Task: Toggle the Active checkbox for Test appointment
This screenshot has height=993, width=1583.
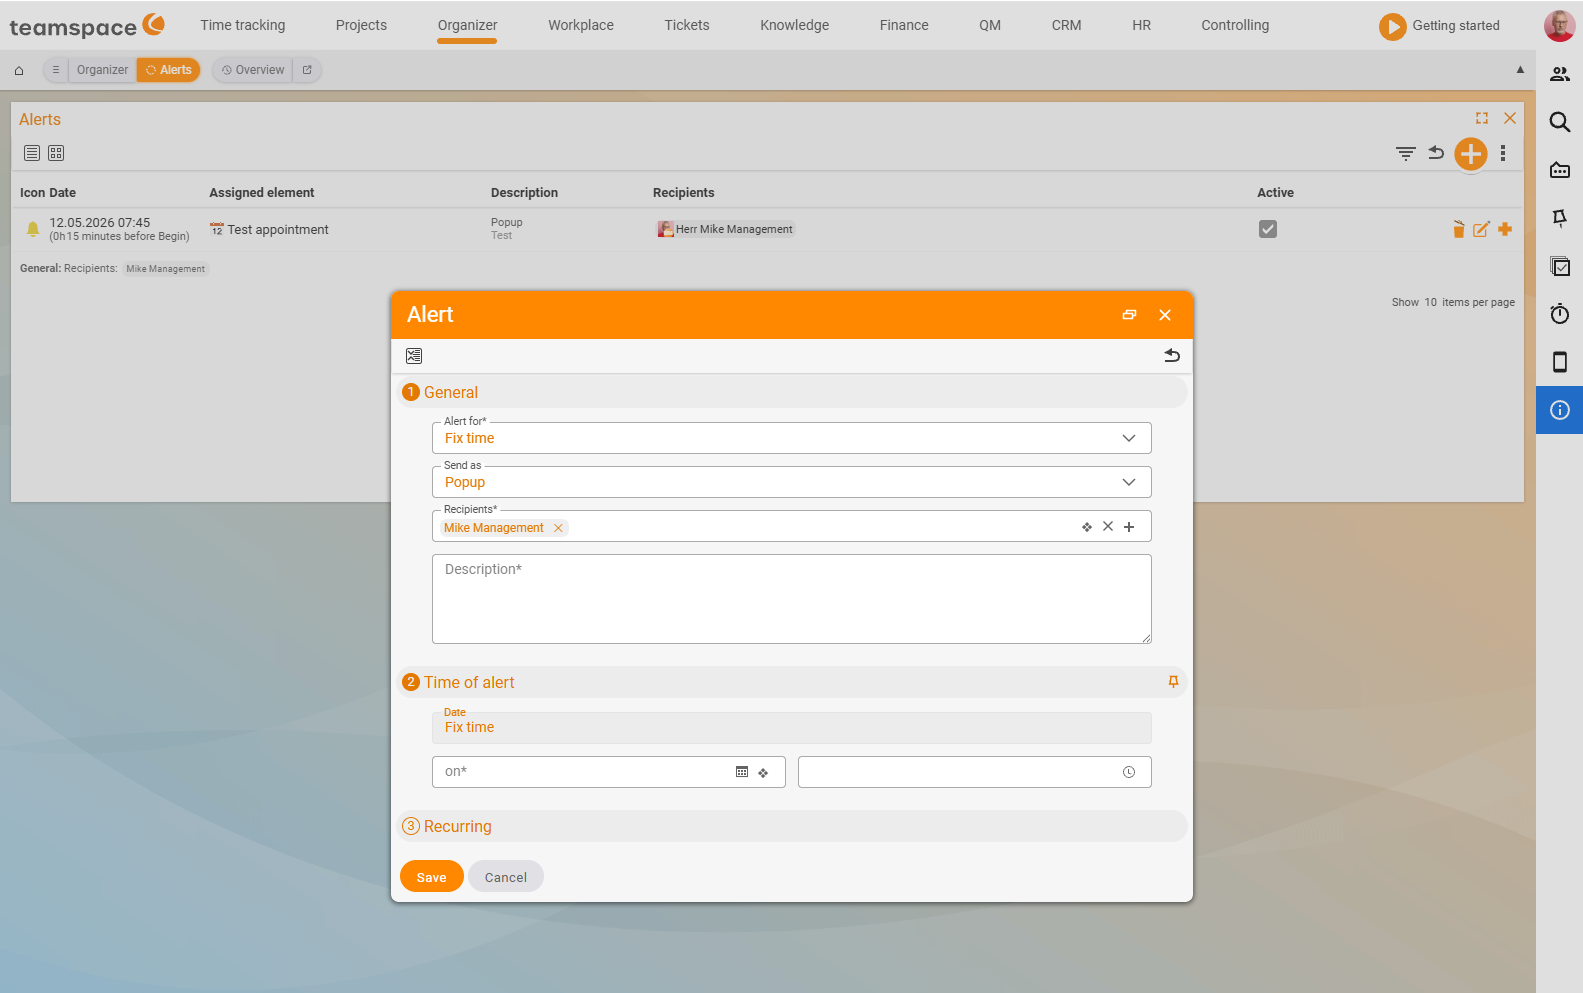Action: [1268, 229]
